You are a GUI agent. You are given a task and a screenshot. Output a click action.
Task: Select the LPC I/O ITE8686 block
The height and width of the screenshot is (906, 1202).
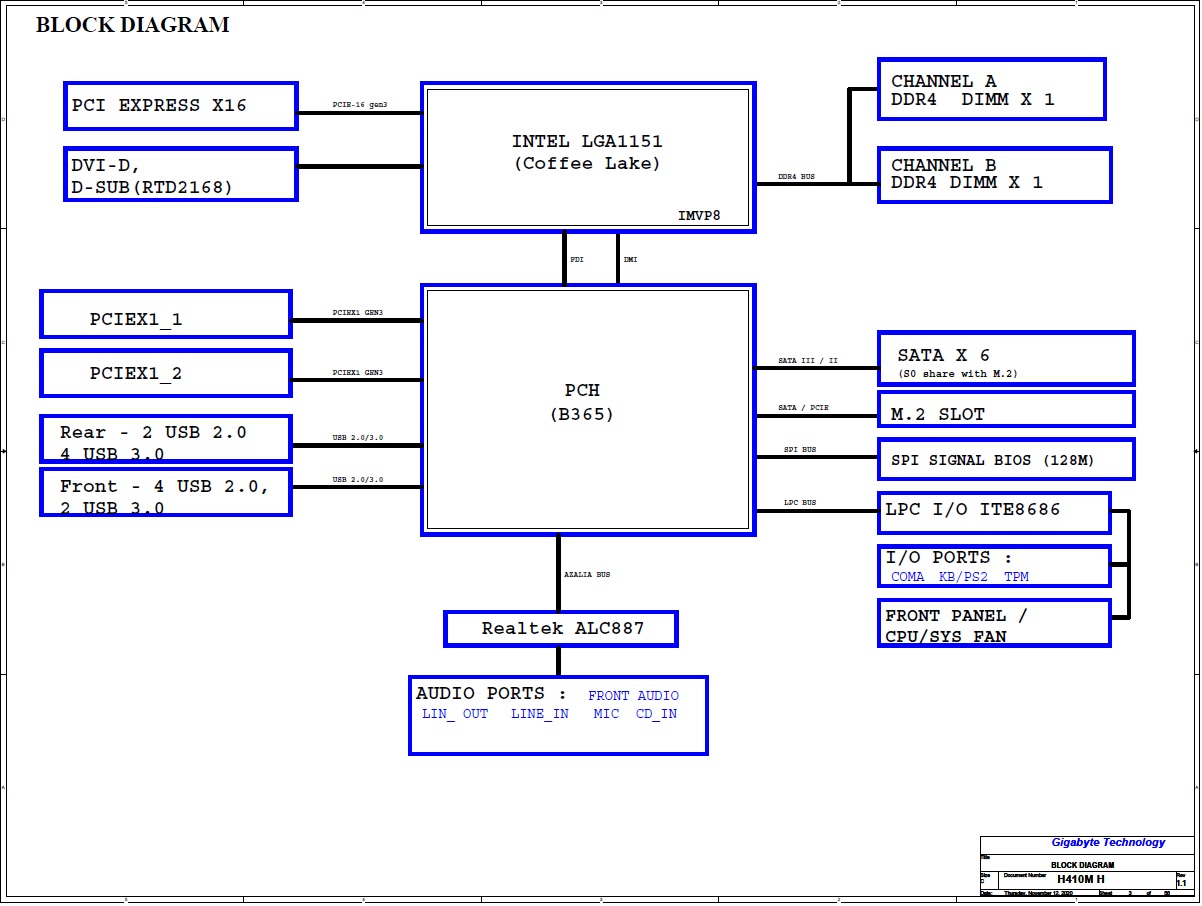pos(994,513)
